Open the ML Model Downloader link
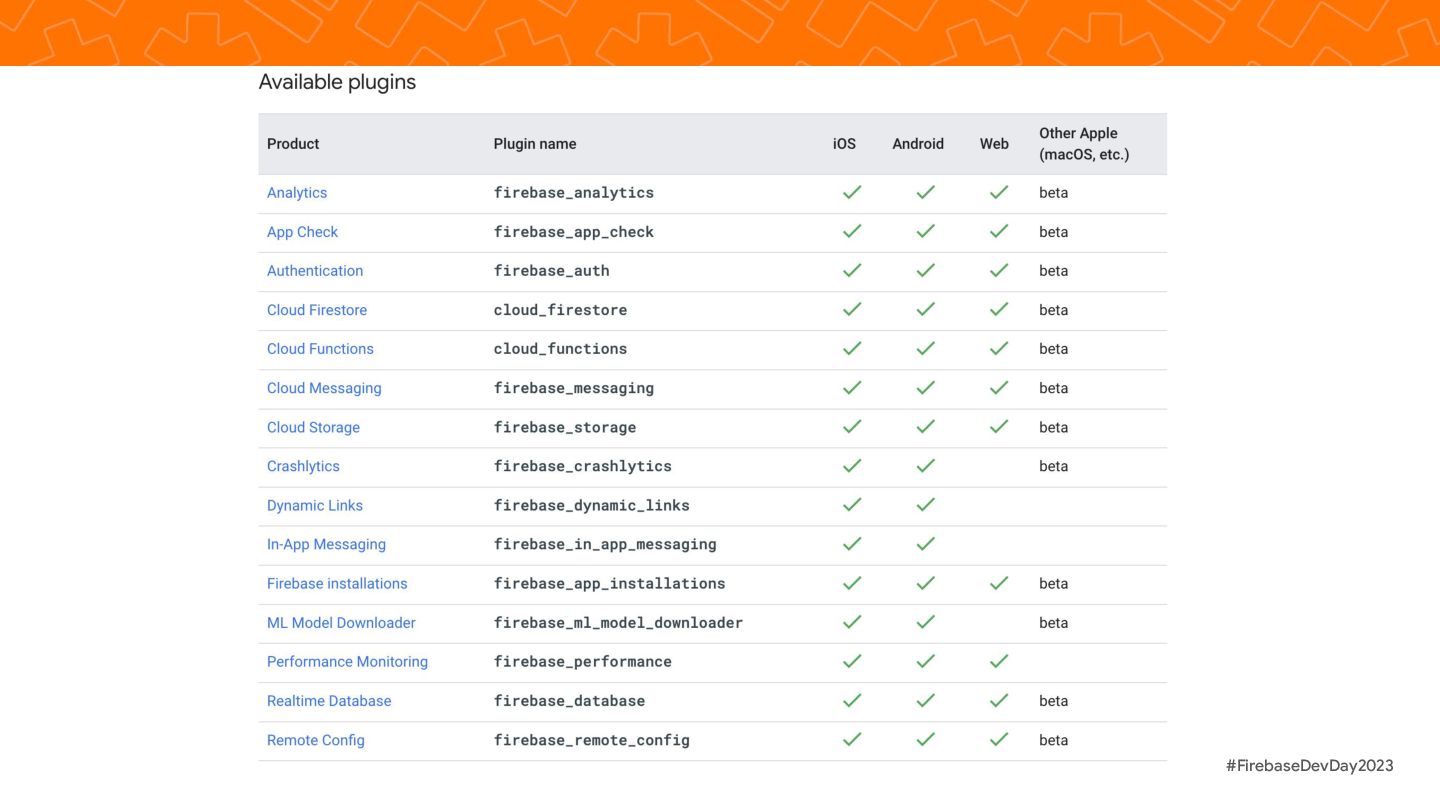 pos(341,622)
